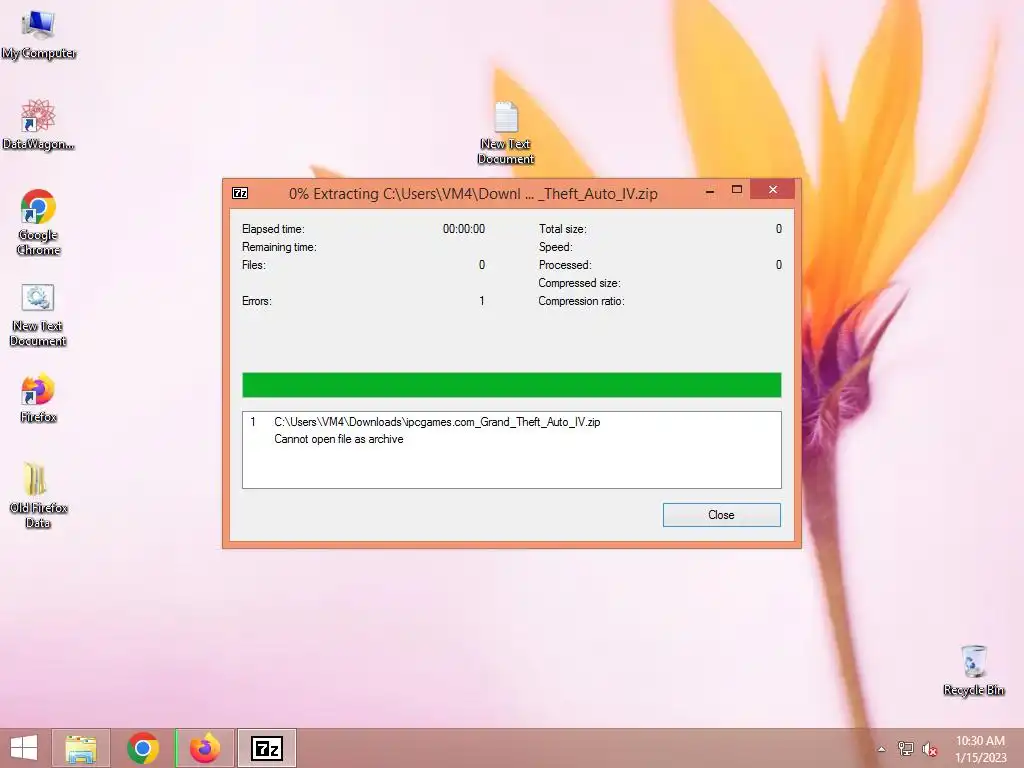The width and height of the screenshot is (1024, 768).
Task: Select the Recycle Bin icon
Action: [974, 671]
